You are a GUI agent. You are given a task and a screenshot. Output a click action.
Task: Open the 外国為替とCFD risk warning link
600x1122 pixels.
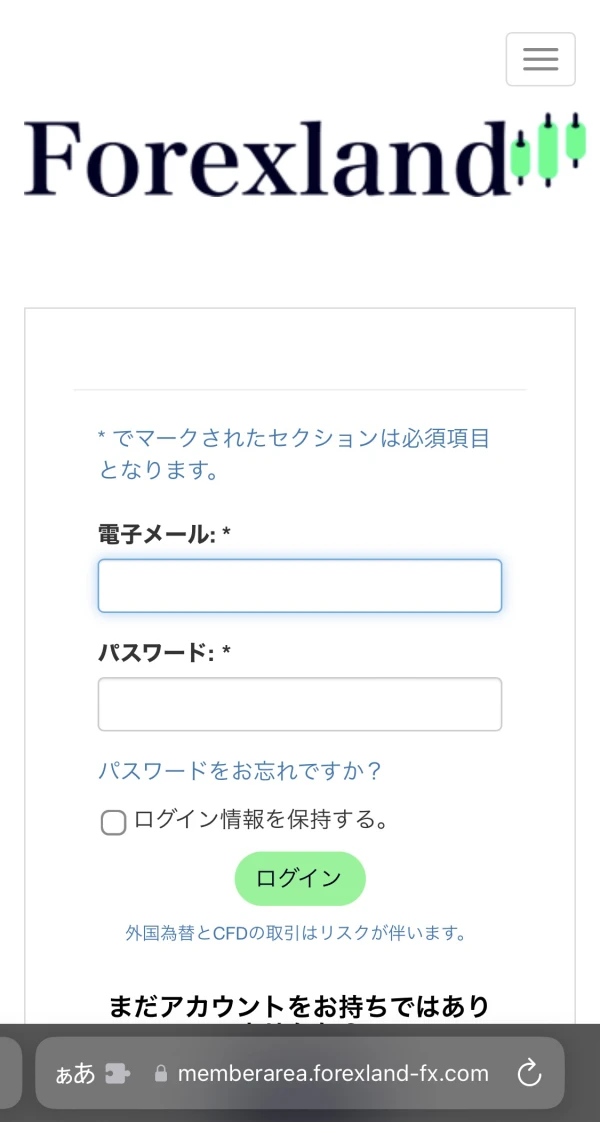click(x=296, y=933)
